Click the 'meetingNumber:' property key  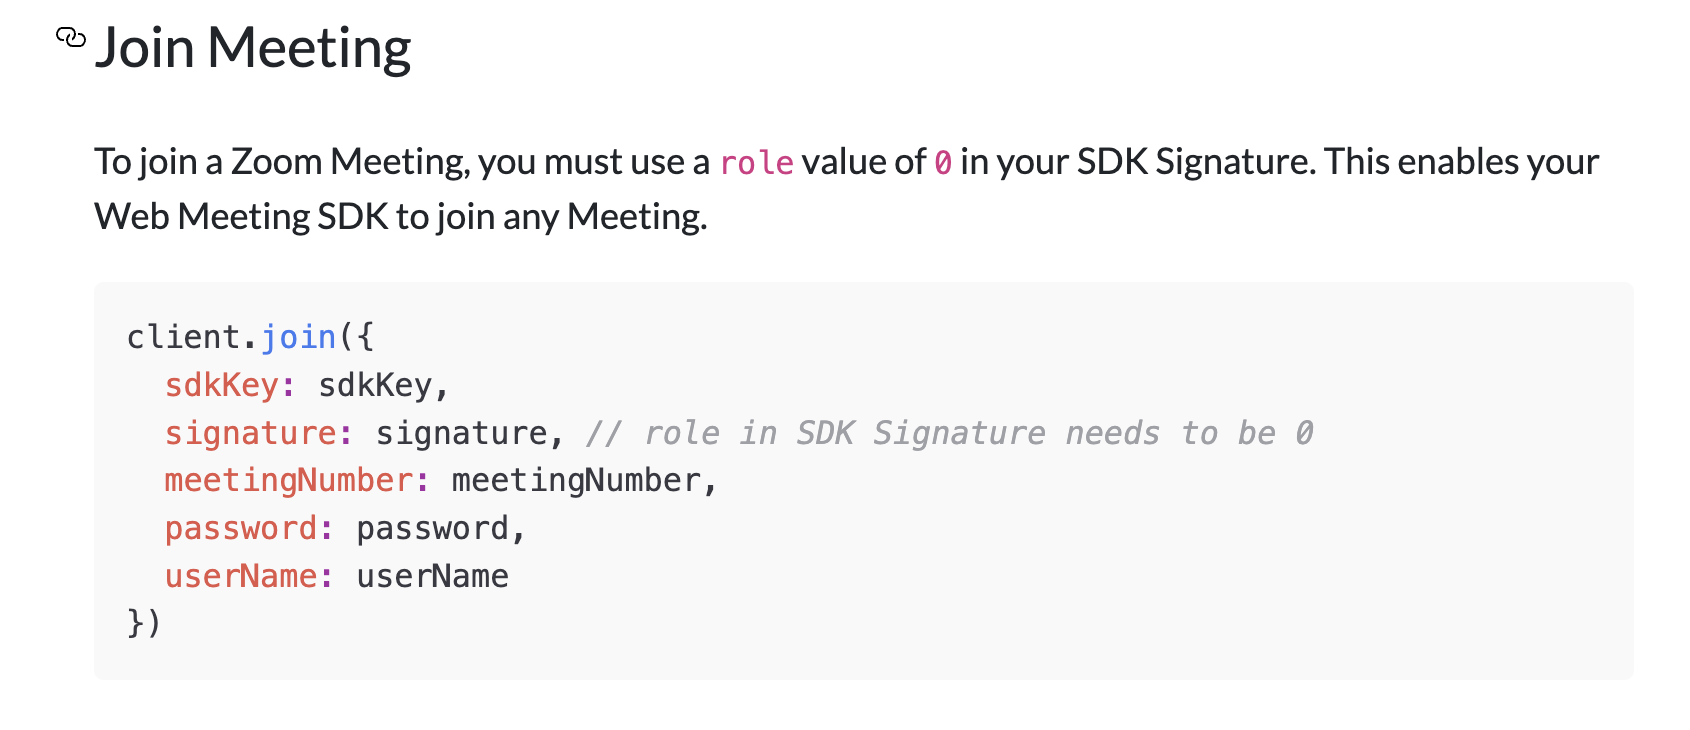click(x=297, y=481)
